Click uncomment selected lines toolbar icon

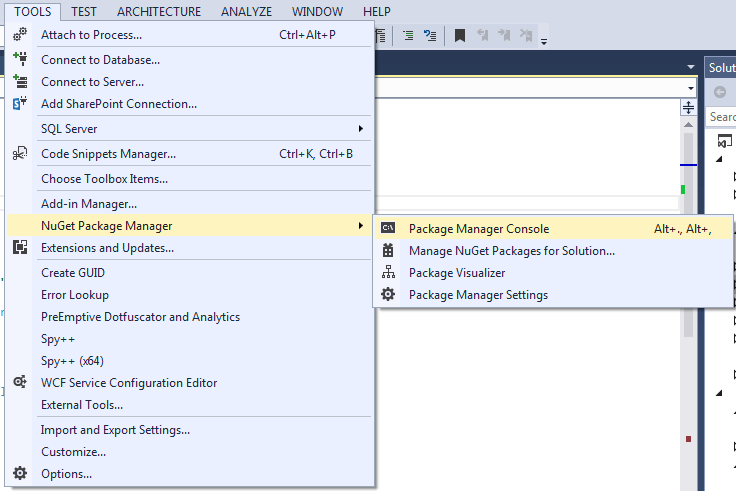point(430,35)
